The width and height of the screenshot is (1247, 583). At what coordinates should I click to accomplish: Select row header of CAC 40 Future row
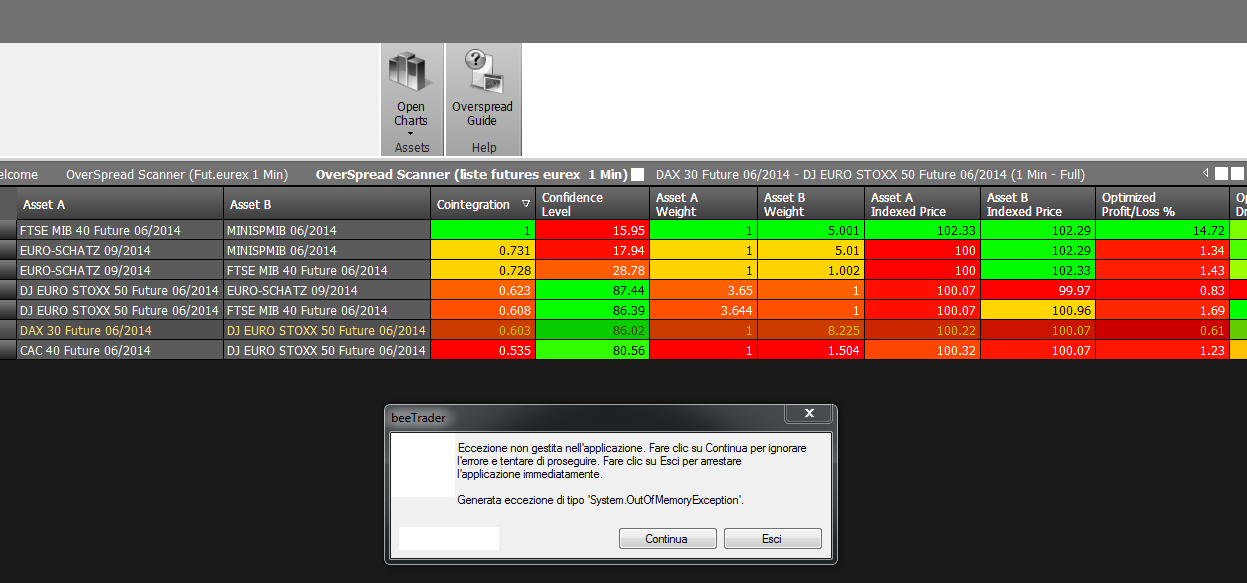8,350
